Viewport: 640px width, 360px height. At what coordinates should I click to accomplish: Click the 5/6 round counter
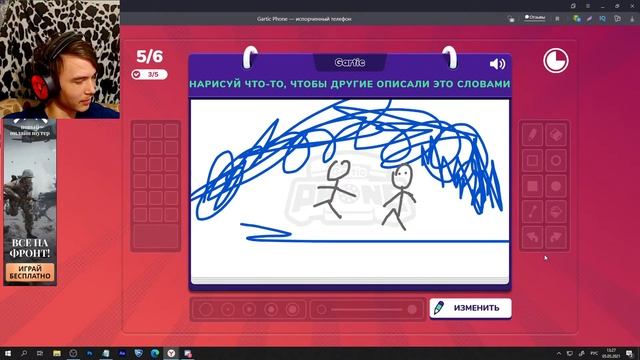click(x=149, y=56)
